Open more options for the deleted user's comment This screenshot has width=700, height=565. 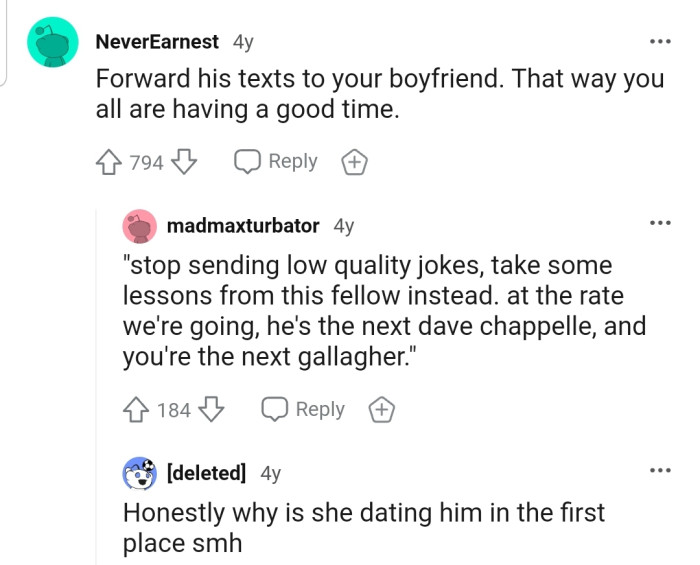(x=658, y=470)
